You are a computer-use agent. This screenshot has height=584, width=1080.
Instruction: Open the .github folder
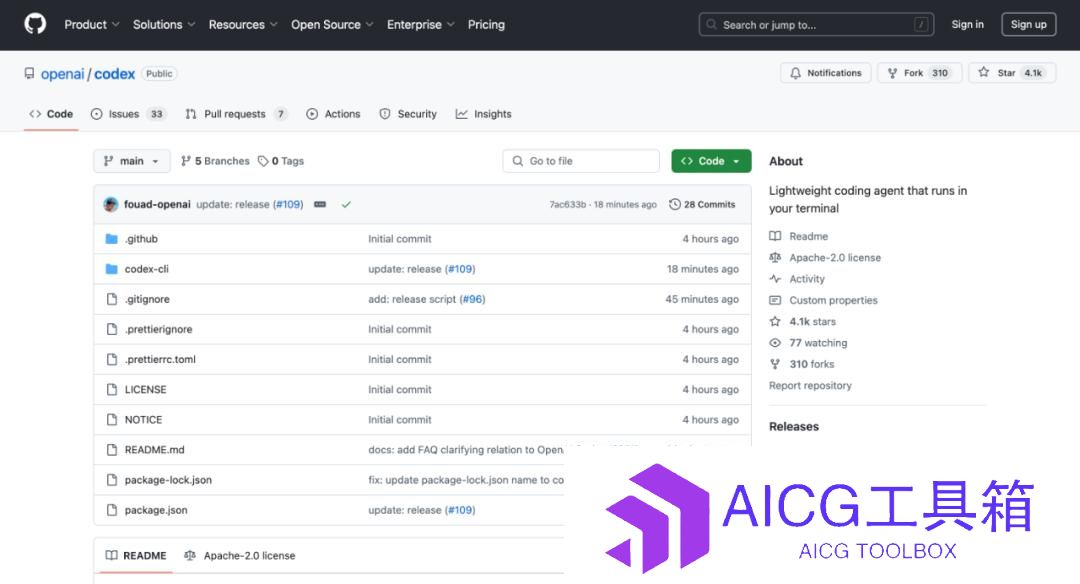pos(141,239)
